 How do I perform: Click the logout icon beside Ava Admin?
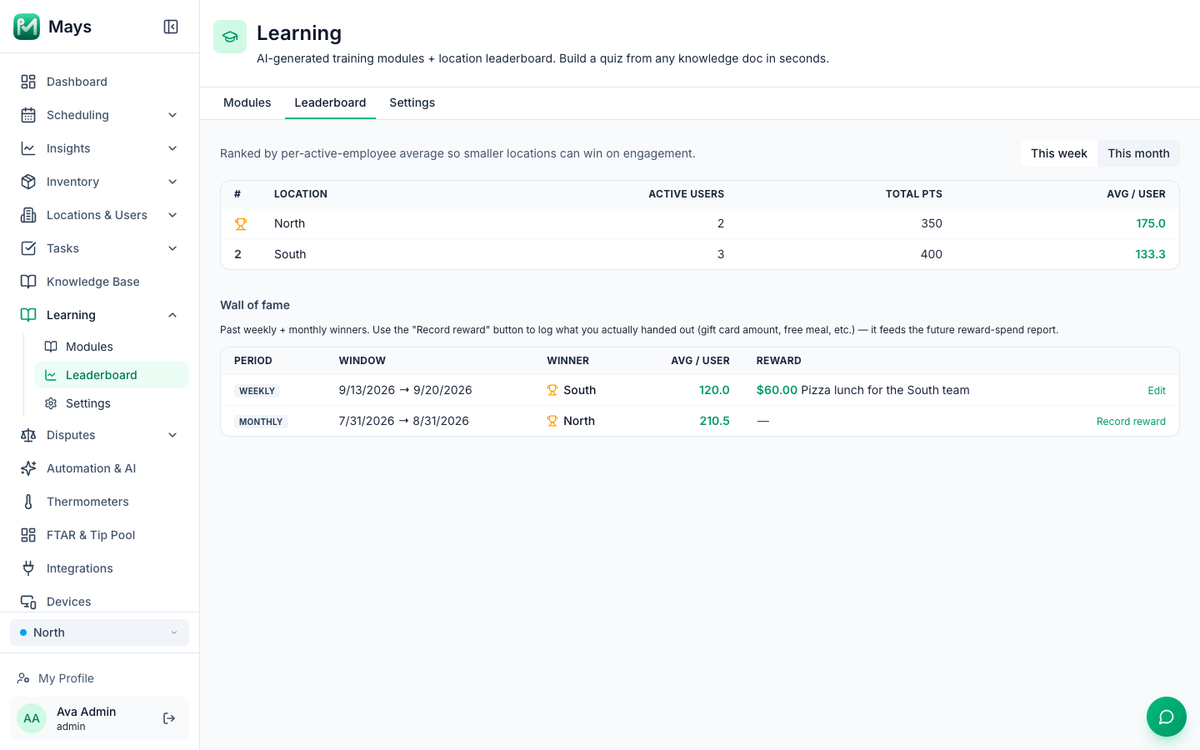pos(169,718)
